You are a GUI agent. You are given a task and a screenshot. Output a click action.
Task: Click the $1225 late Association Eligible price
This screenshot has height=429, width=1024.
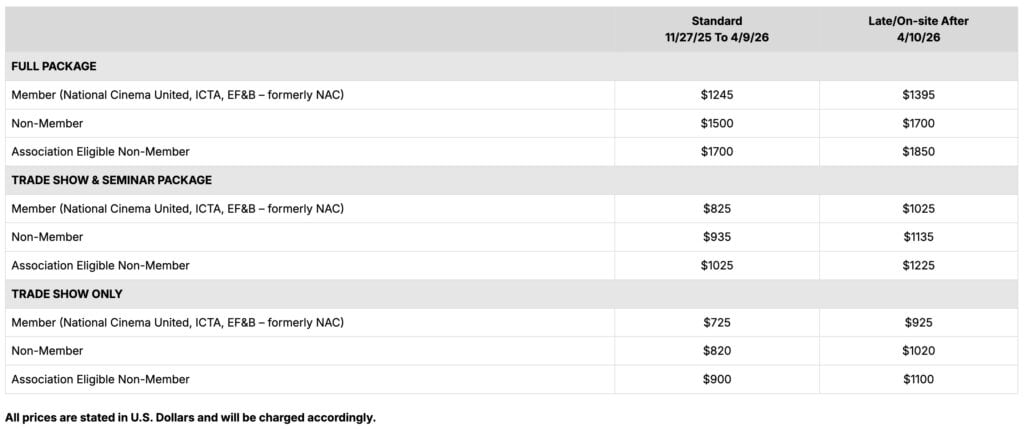coord(918,266)
